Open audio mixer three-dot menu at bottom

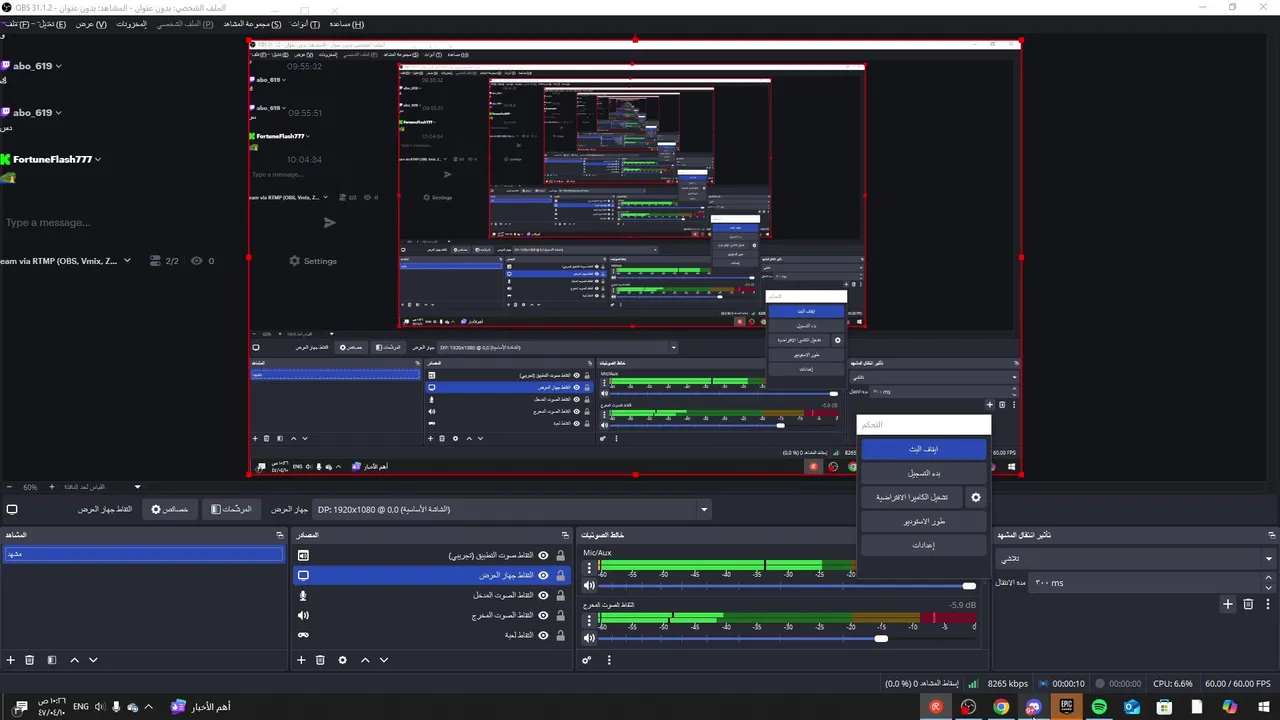pyautogui.click(x=609, y=660)
